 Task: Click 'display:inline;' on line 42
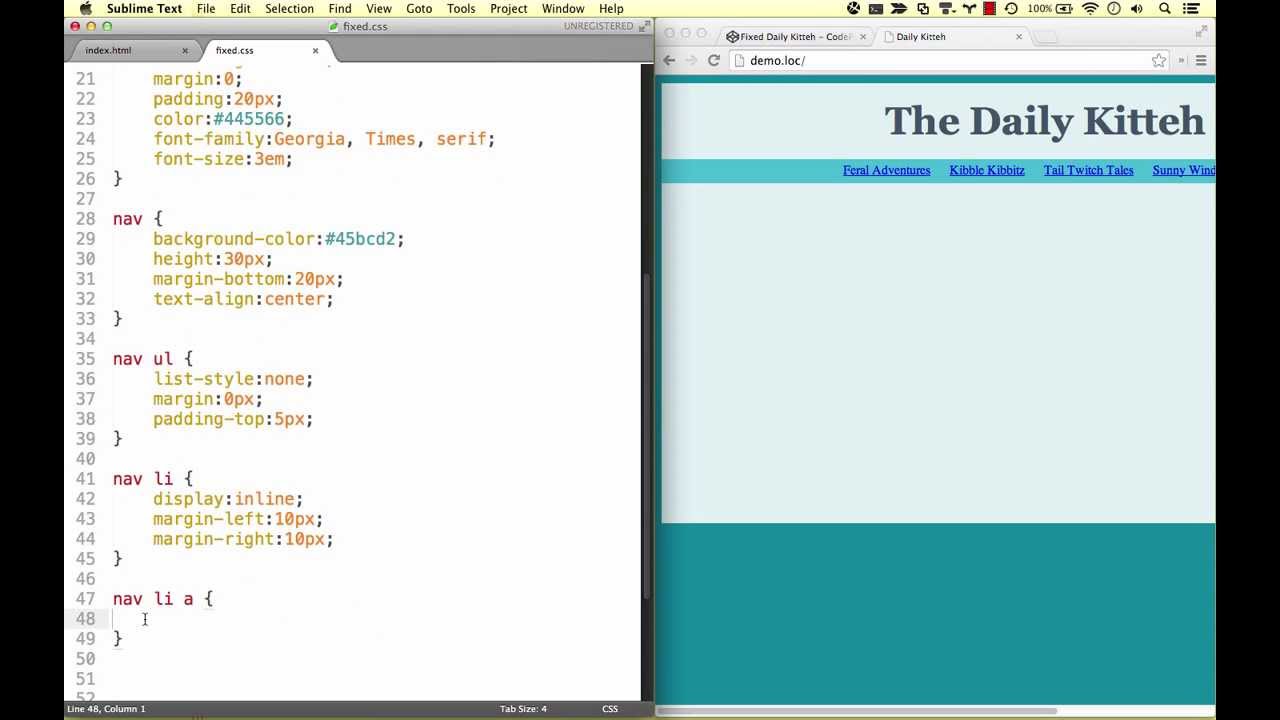(228, 499)
